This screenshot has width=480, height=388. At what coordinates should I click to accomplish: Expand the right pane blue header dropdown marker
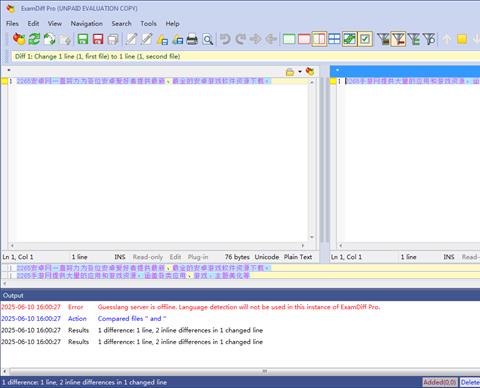[337, 70]
